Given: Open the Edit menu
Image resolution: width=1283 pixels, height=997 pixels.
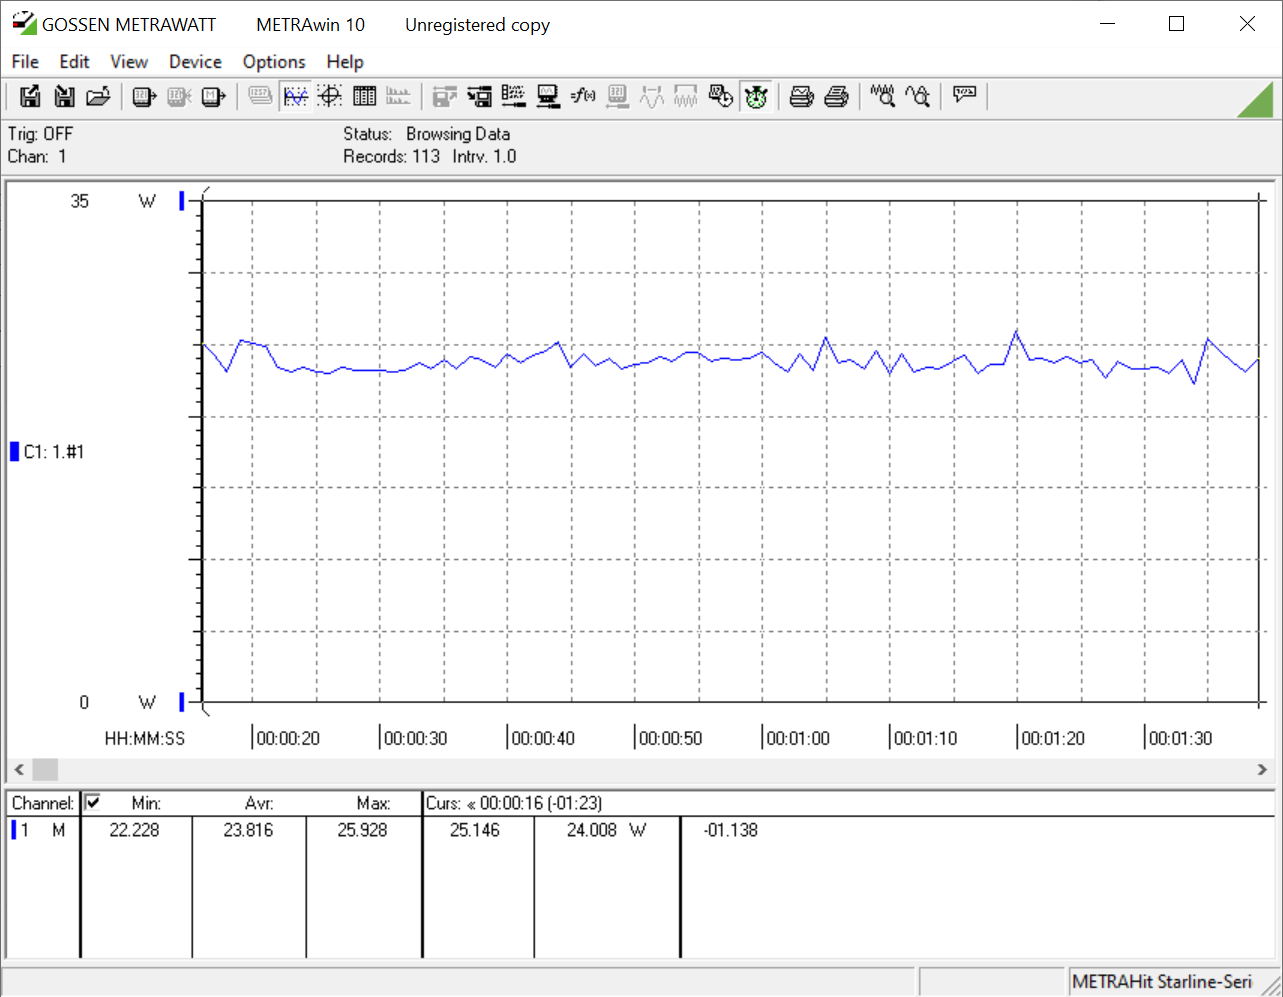Looking at the screenshot, I should [74, 61].
